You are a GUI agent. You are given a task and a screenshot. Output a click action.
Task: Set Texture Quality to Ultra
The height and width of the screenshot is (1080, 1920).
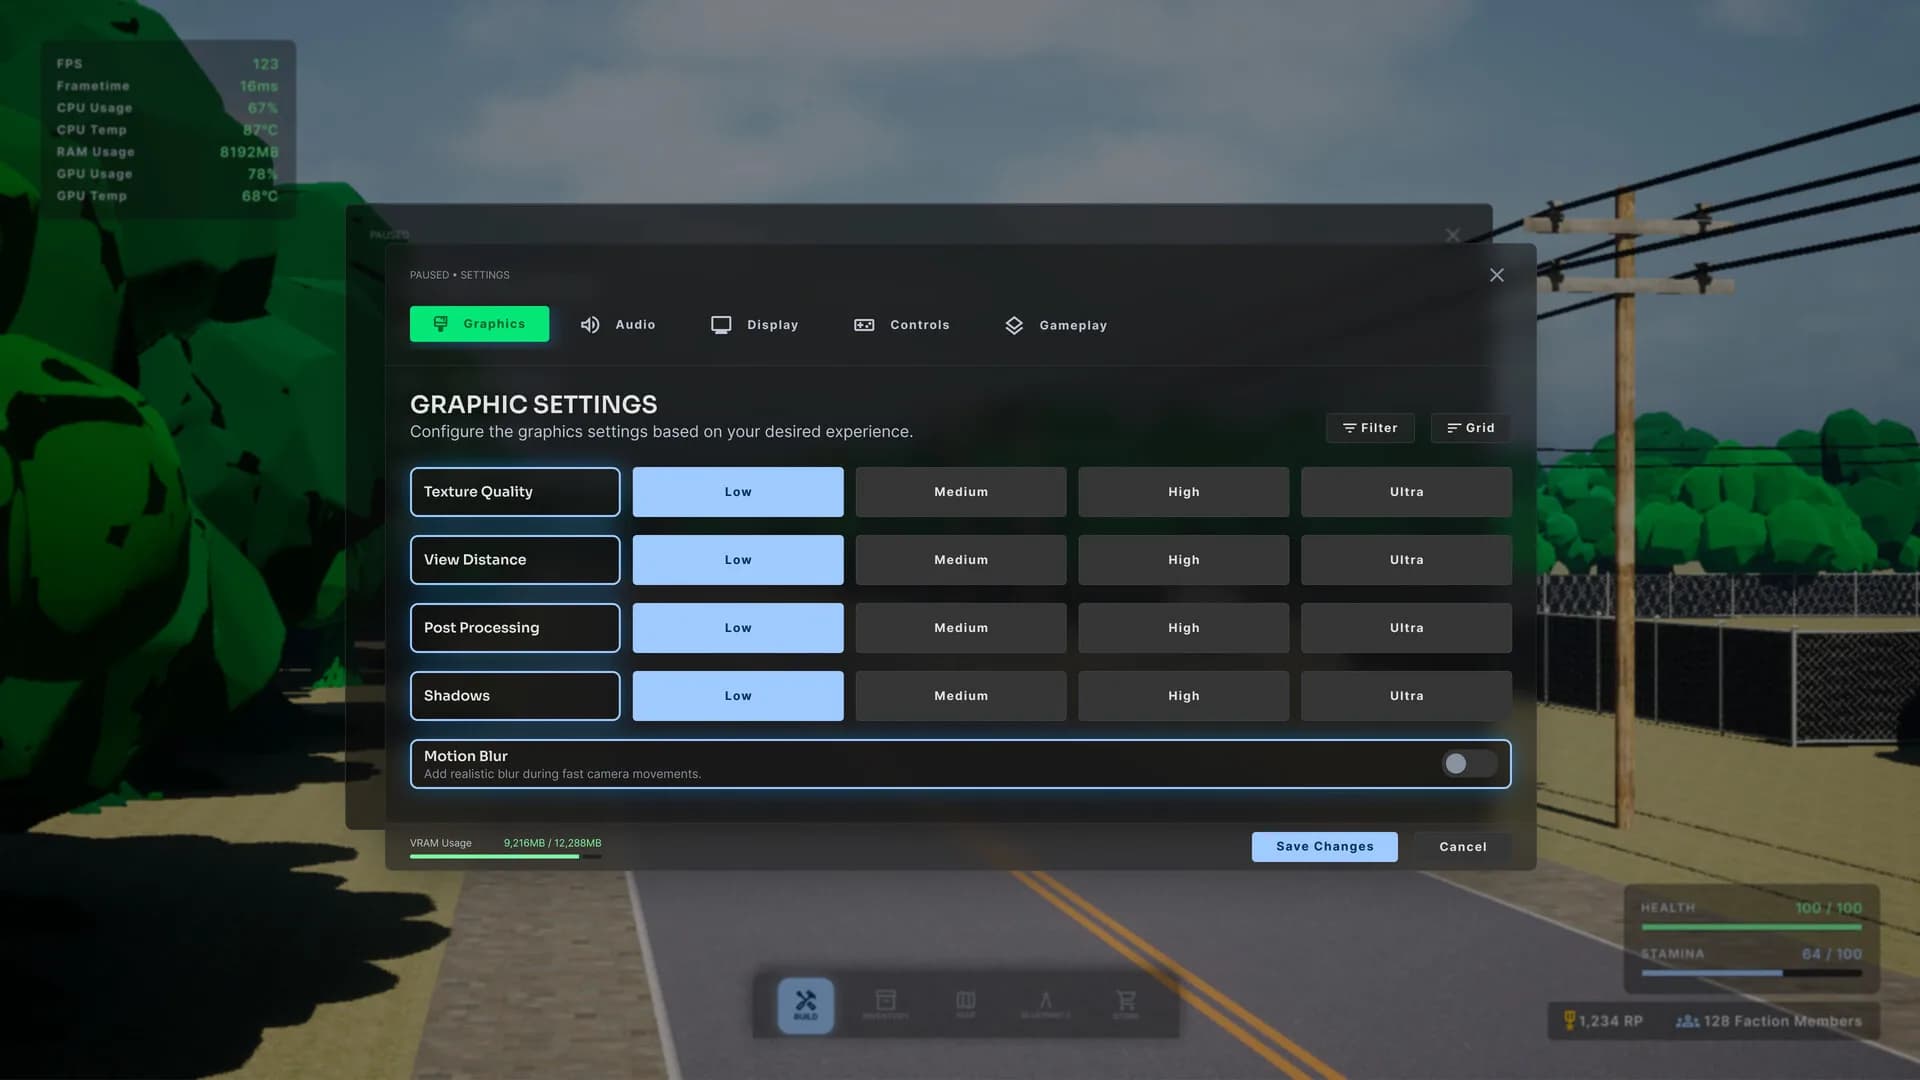click(x=1406, y=492)
